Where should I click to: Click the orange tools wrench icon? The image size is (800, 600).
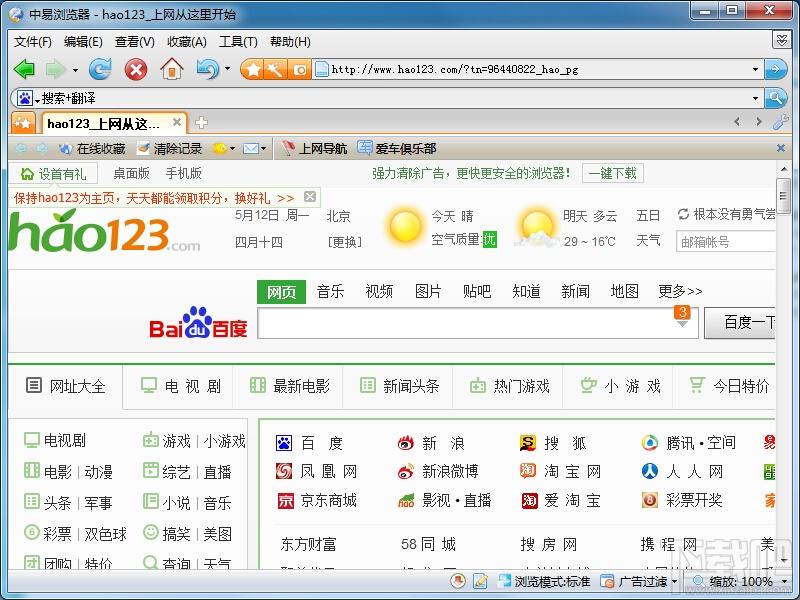pyautogui.click(x=276, y=69)
